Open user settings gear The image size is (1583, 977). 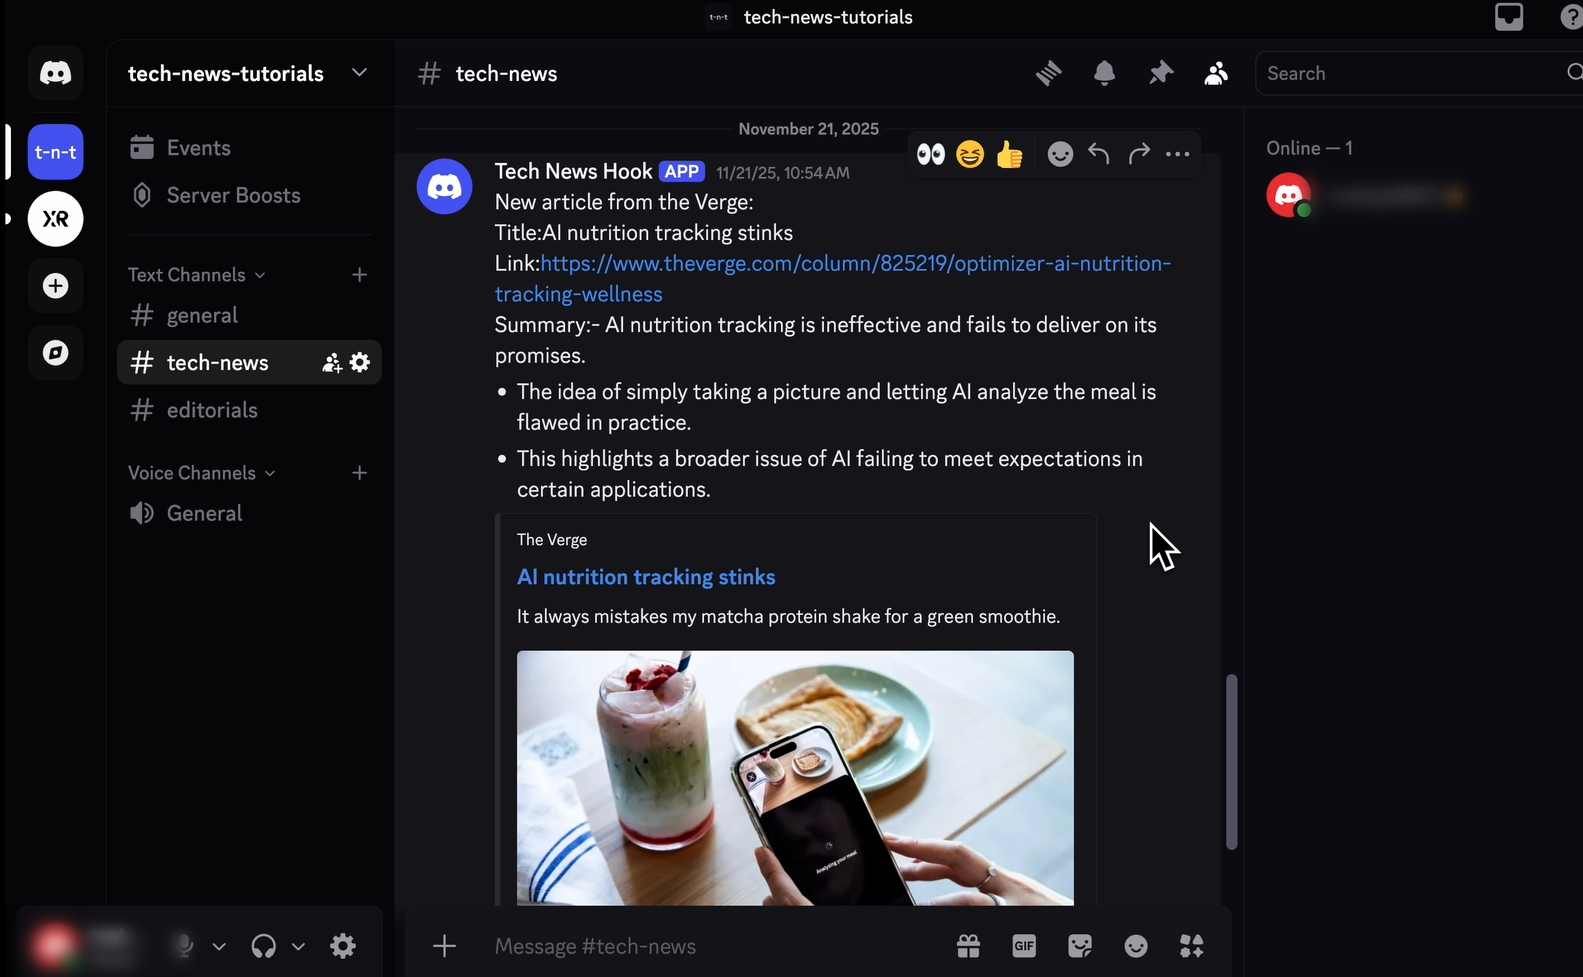click(x=343, y=946)
